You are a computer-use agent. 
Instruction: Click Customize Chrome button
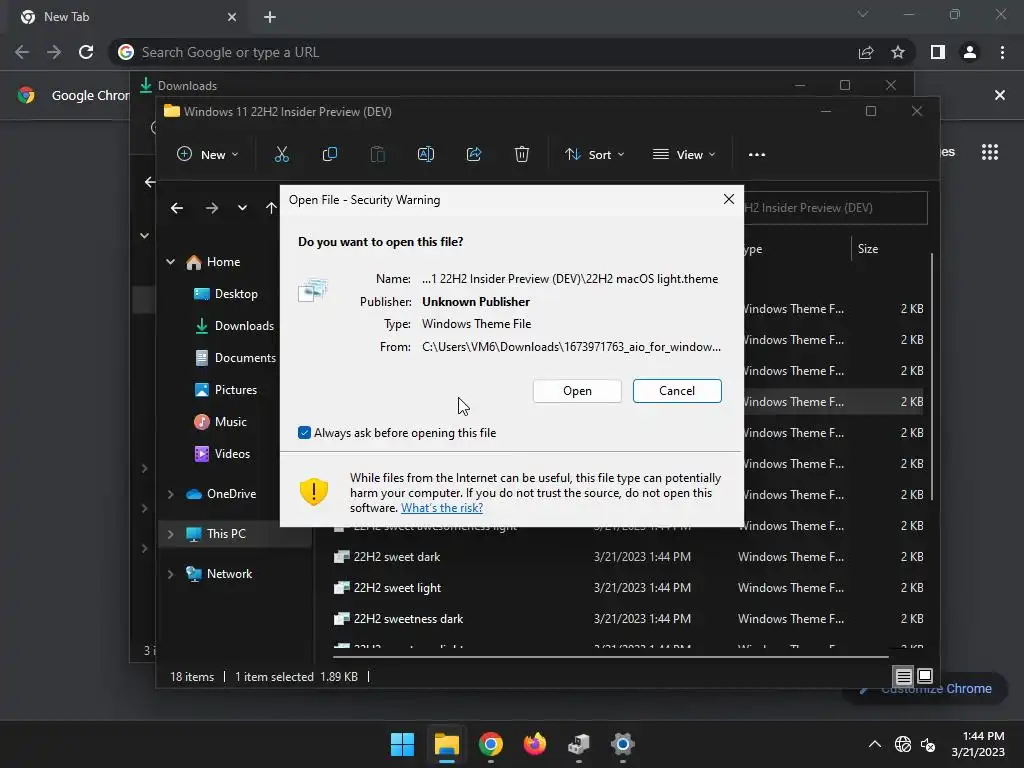pos(925,688)
